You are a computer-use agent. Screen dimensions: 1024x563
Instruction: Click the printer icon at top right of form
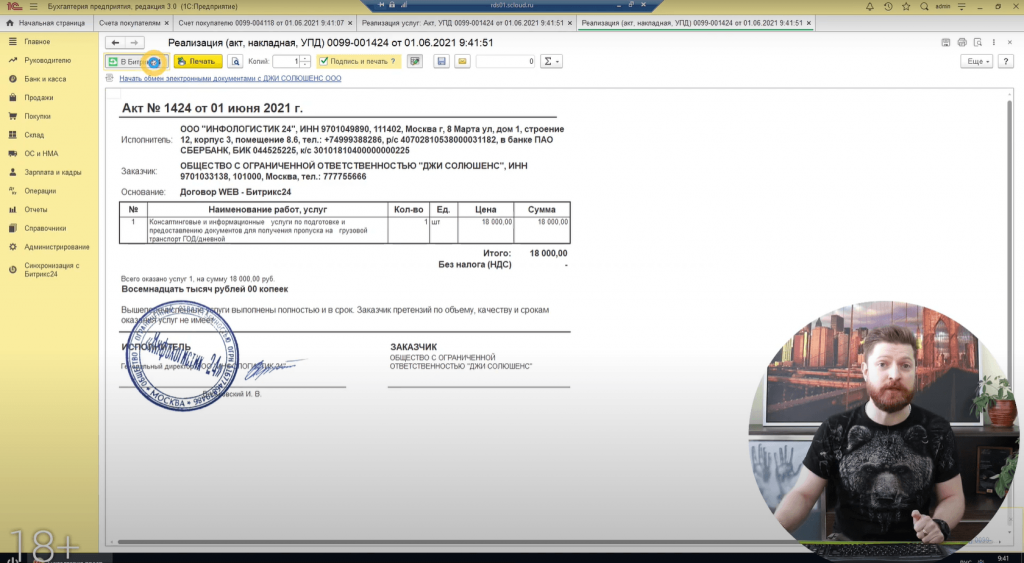pos(962,42)
